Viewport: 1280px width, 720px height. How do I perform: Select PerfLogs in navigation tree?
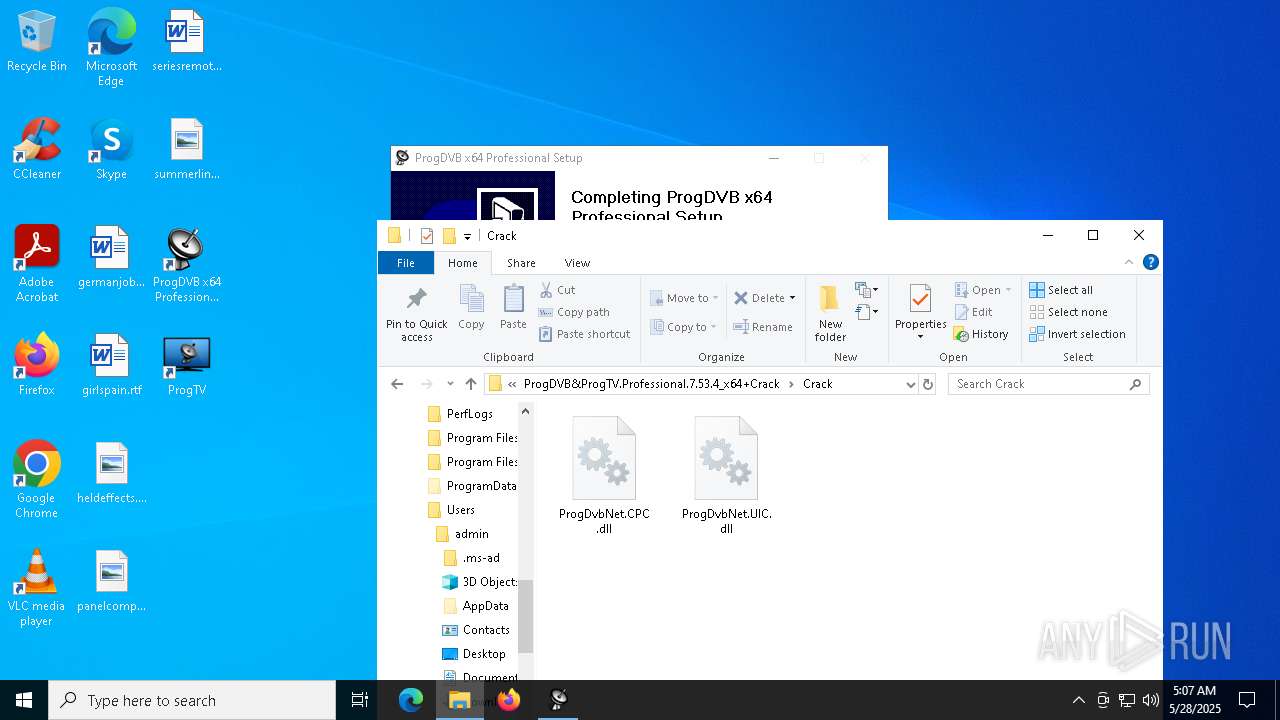click(469, 414)
